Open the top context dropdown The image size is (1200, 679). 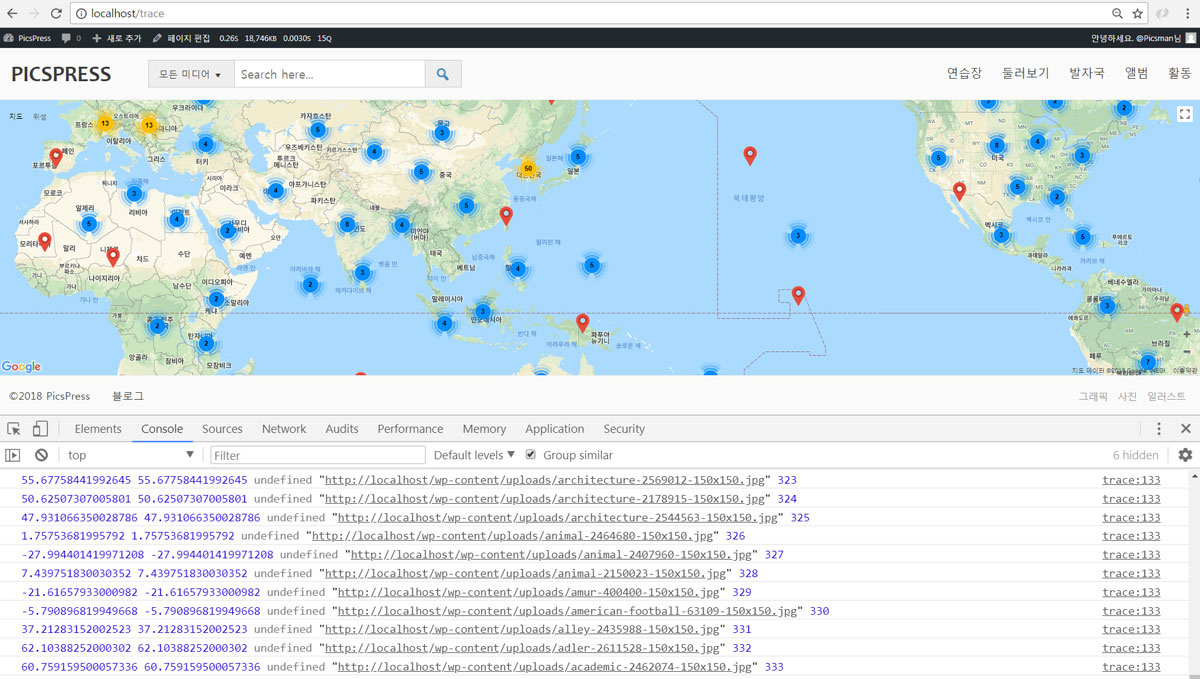tap(131, 455)
